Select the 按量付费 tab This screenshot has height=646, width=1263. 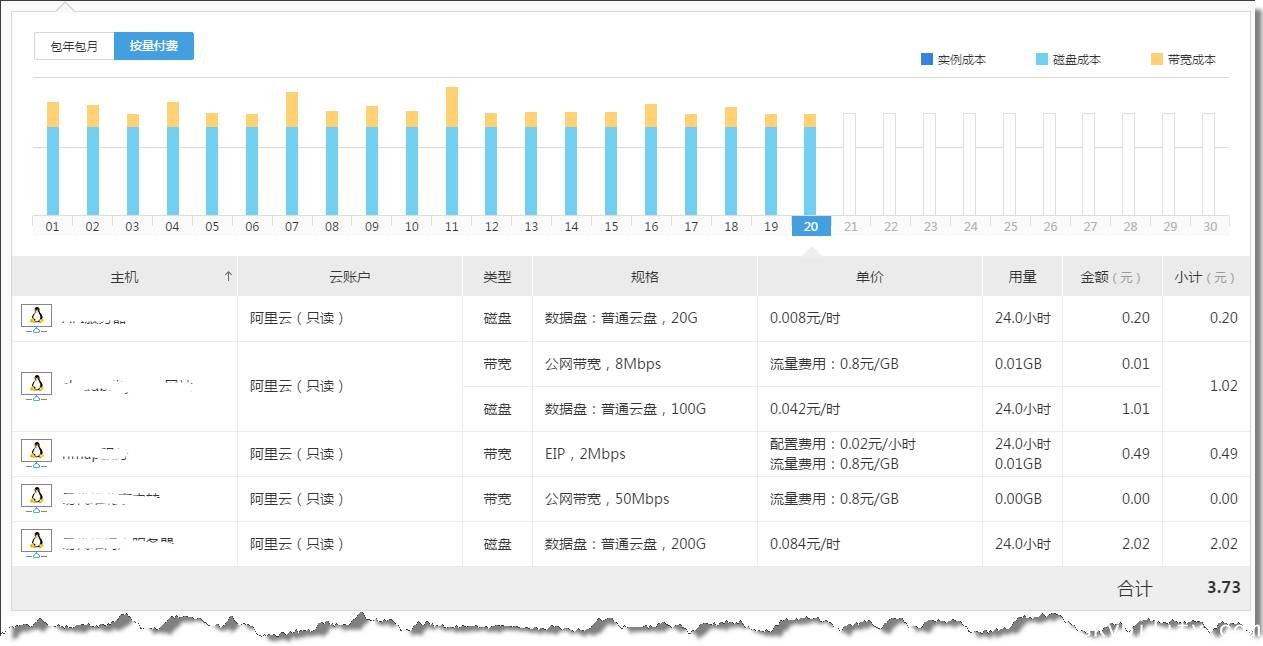coord(154,46)
